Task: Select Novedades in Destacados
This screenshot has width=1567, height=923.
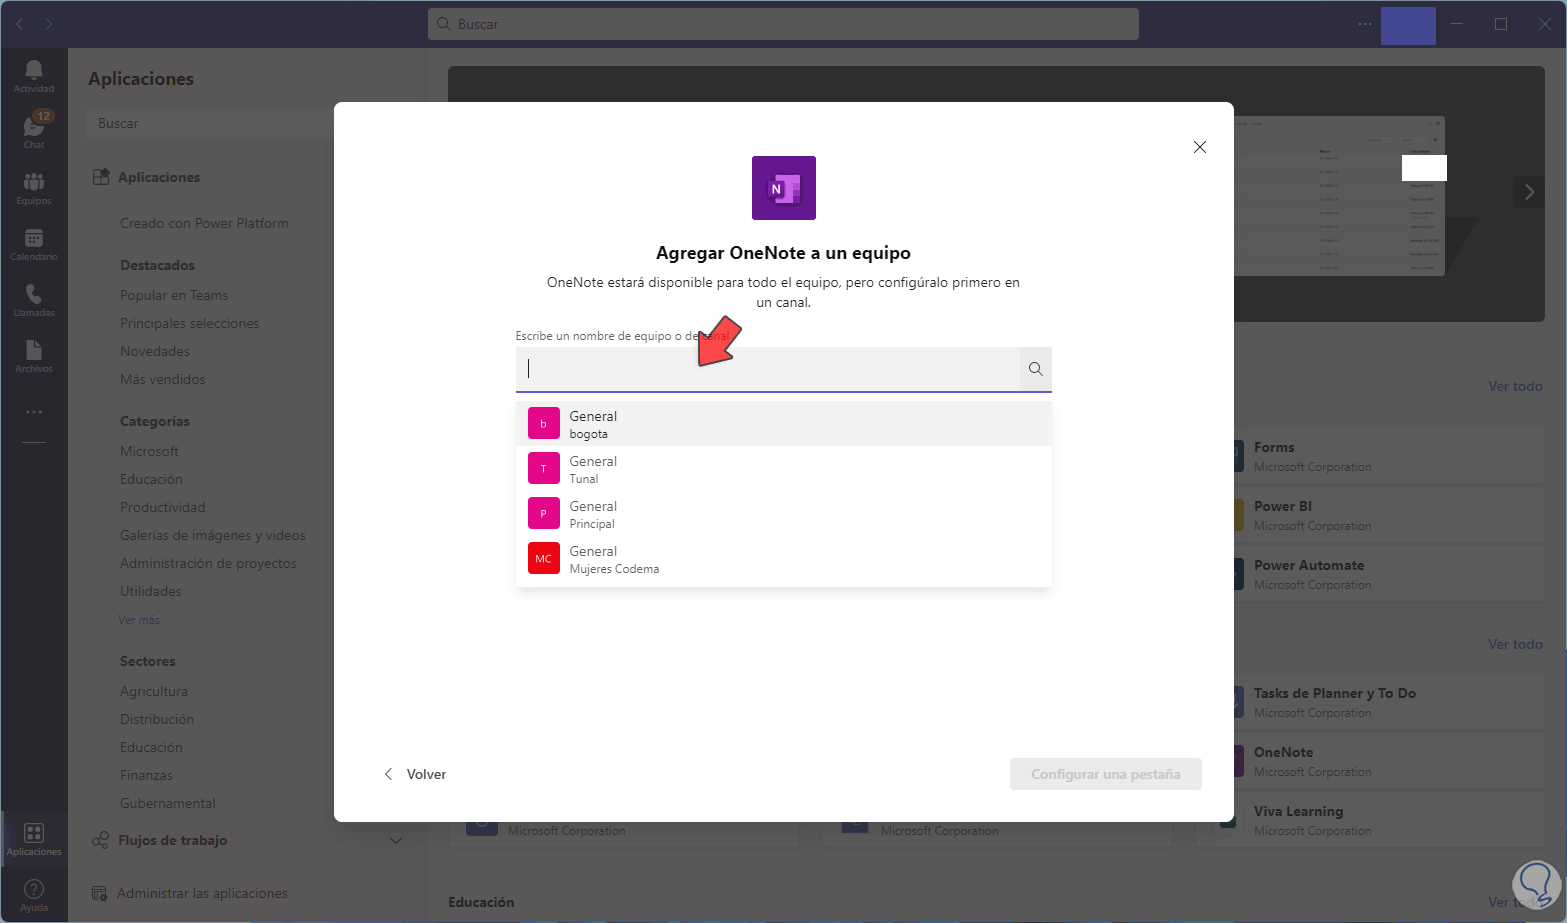Action: pos(155,351)
